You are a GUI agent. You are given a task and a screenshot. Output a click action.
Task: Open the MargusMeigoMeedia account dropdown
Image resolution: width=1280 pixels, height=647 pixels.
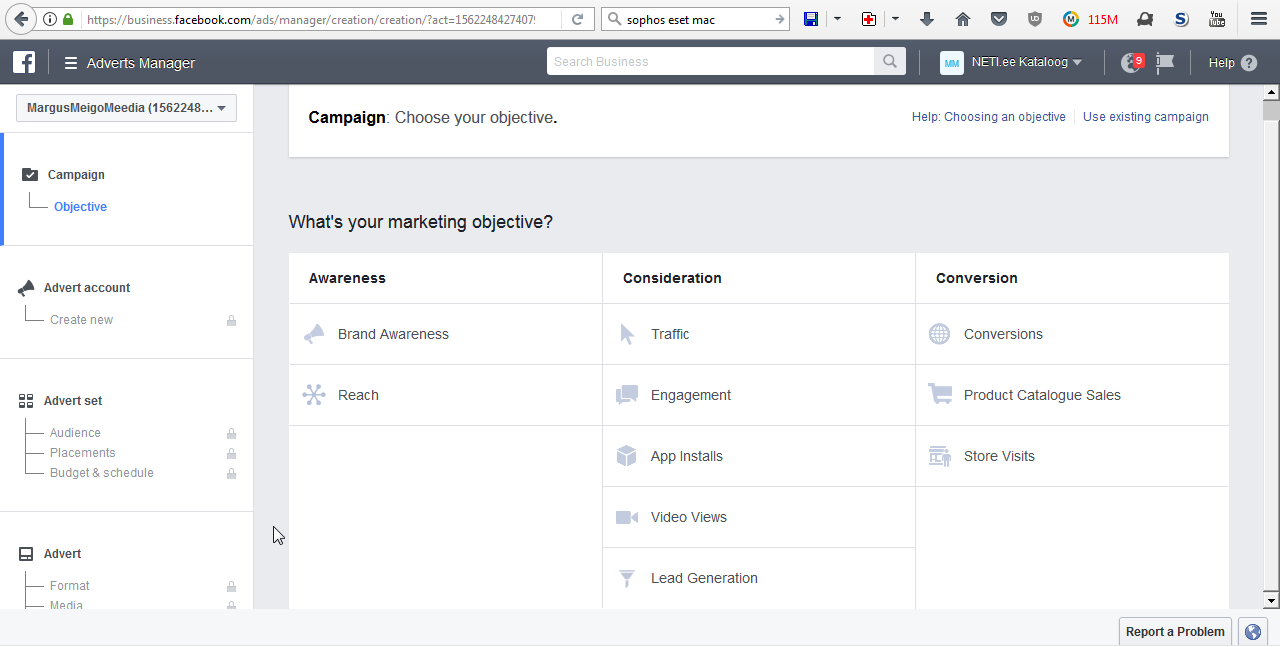(126, 108)
